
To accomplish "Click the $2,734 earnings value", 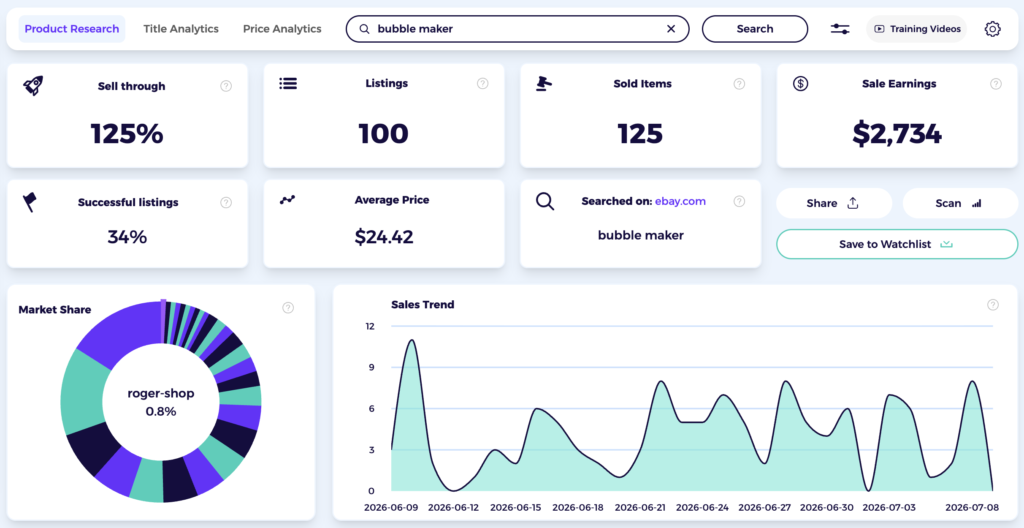I will [897, 133].
